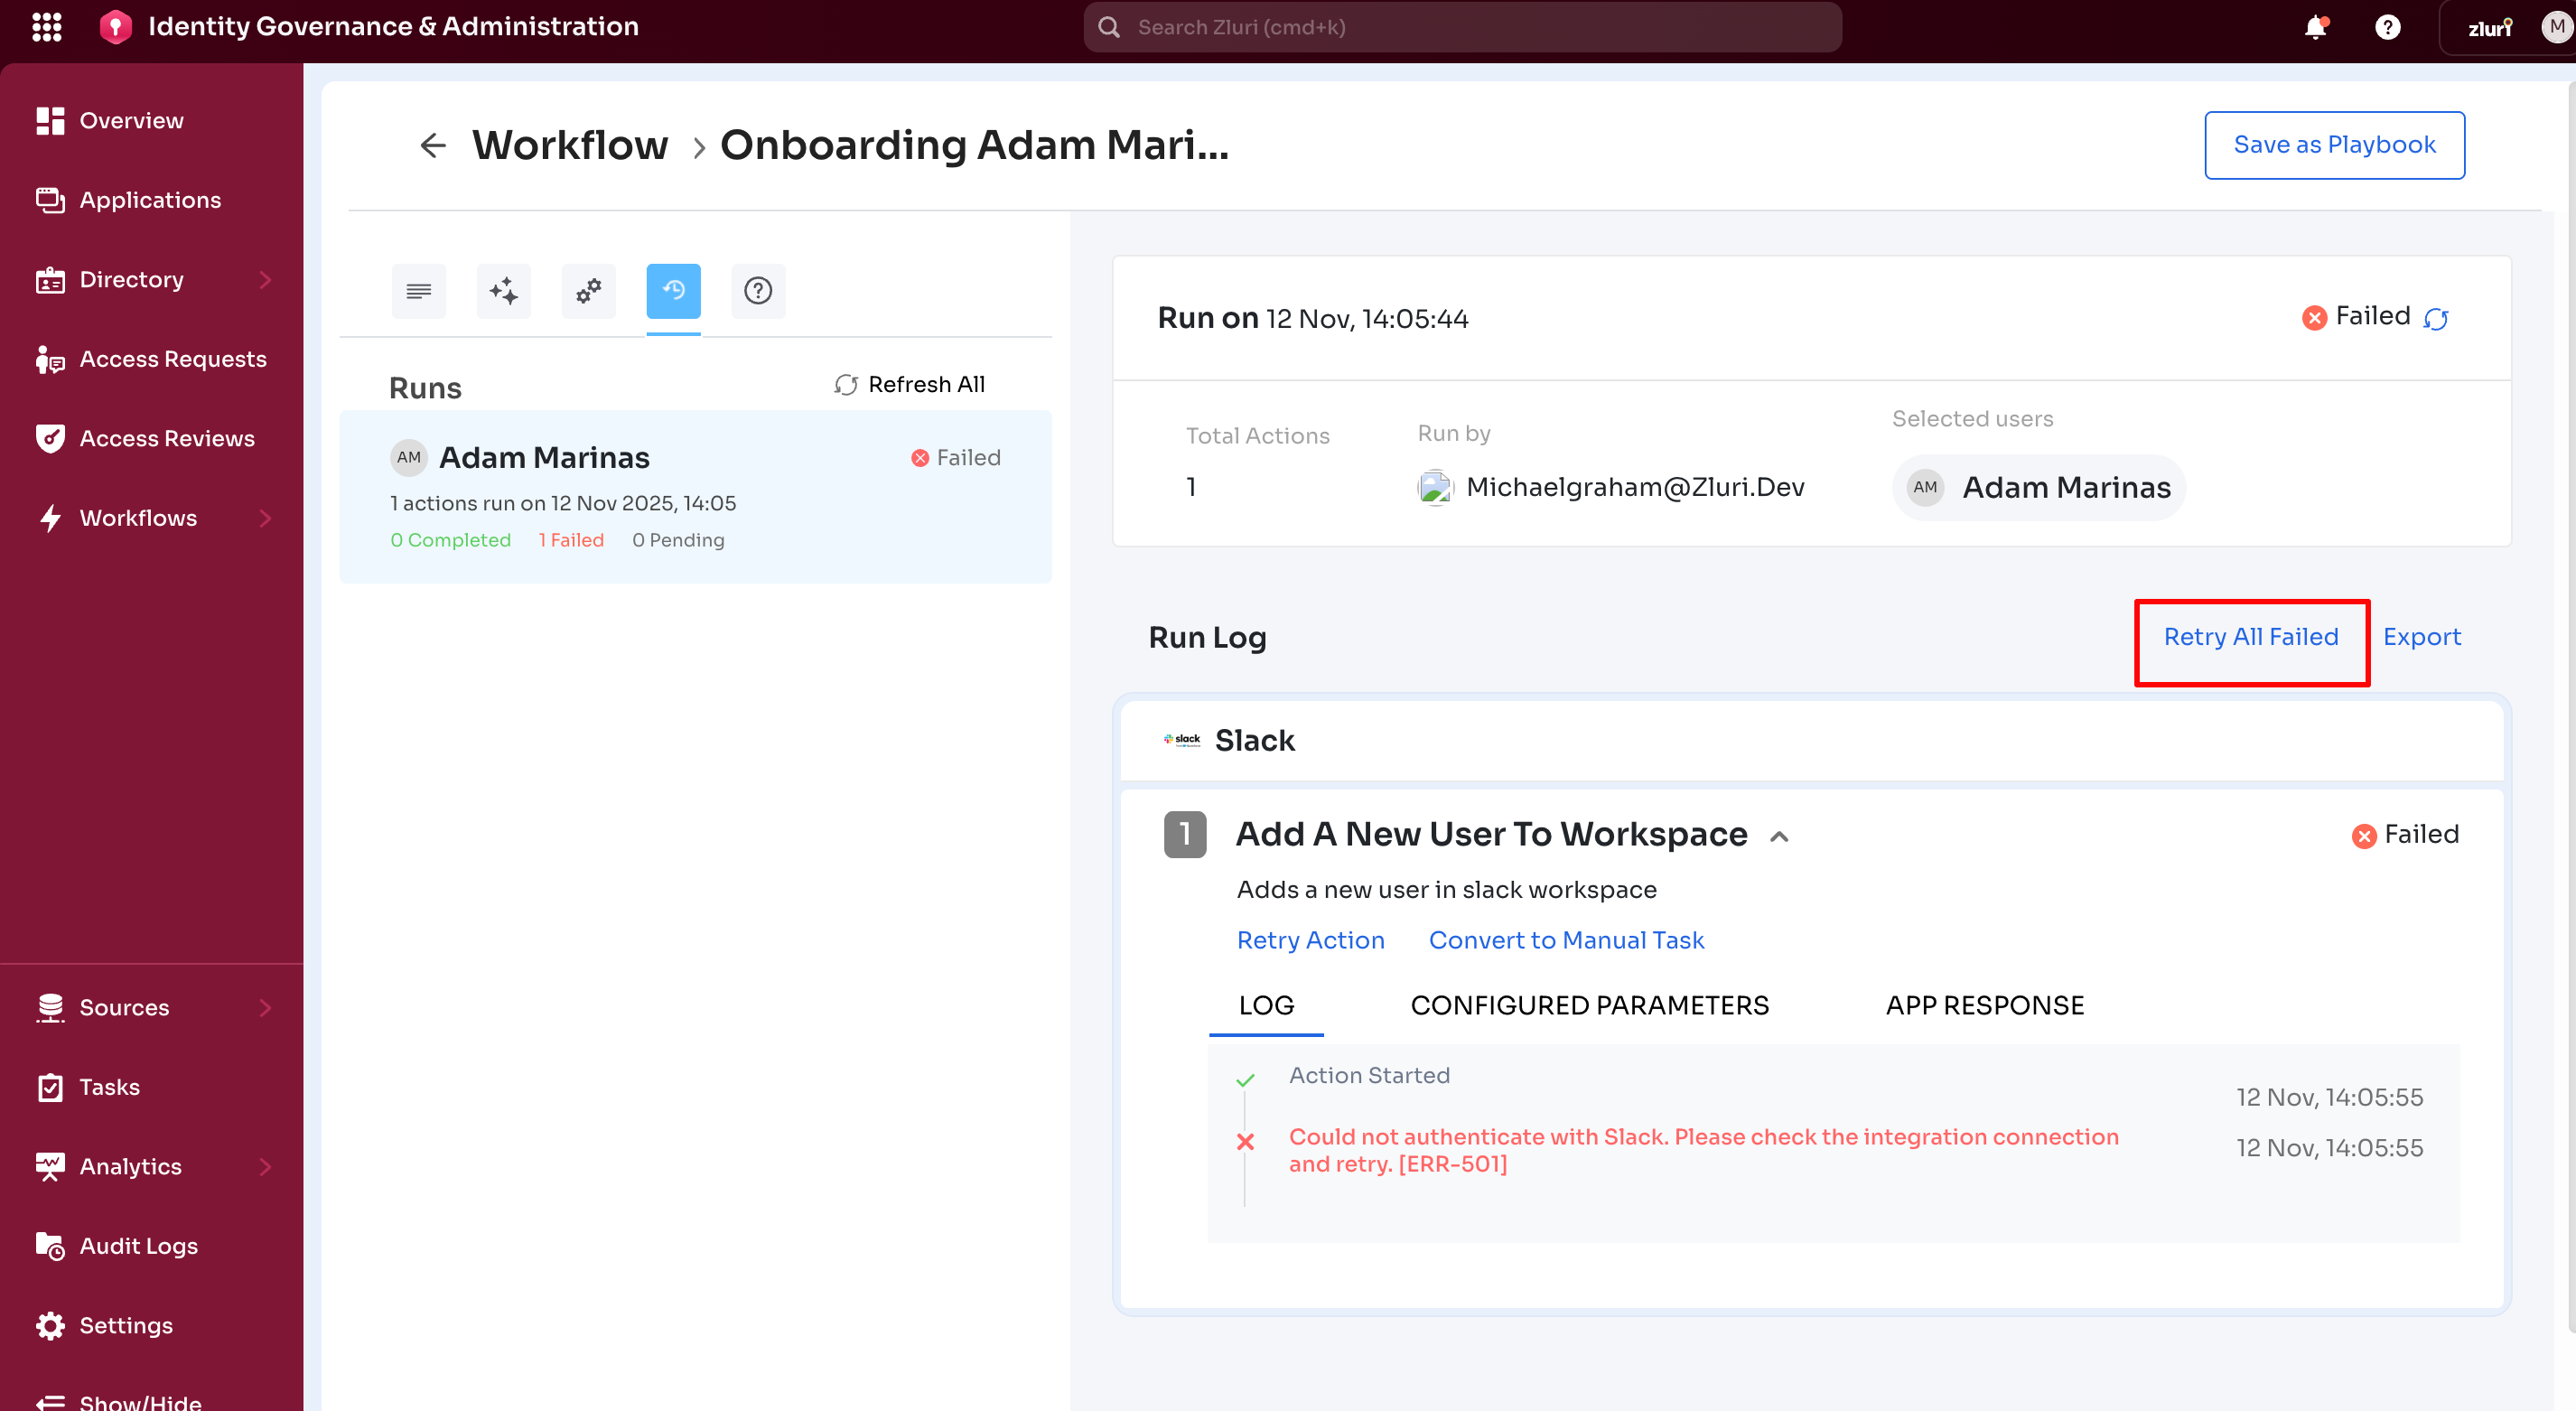
Task: Click Save as Playbook
Action: point(2335,145)
